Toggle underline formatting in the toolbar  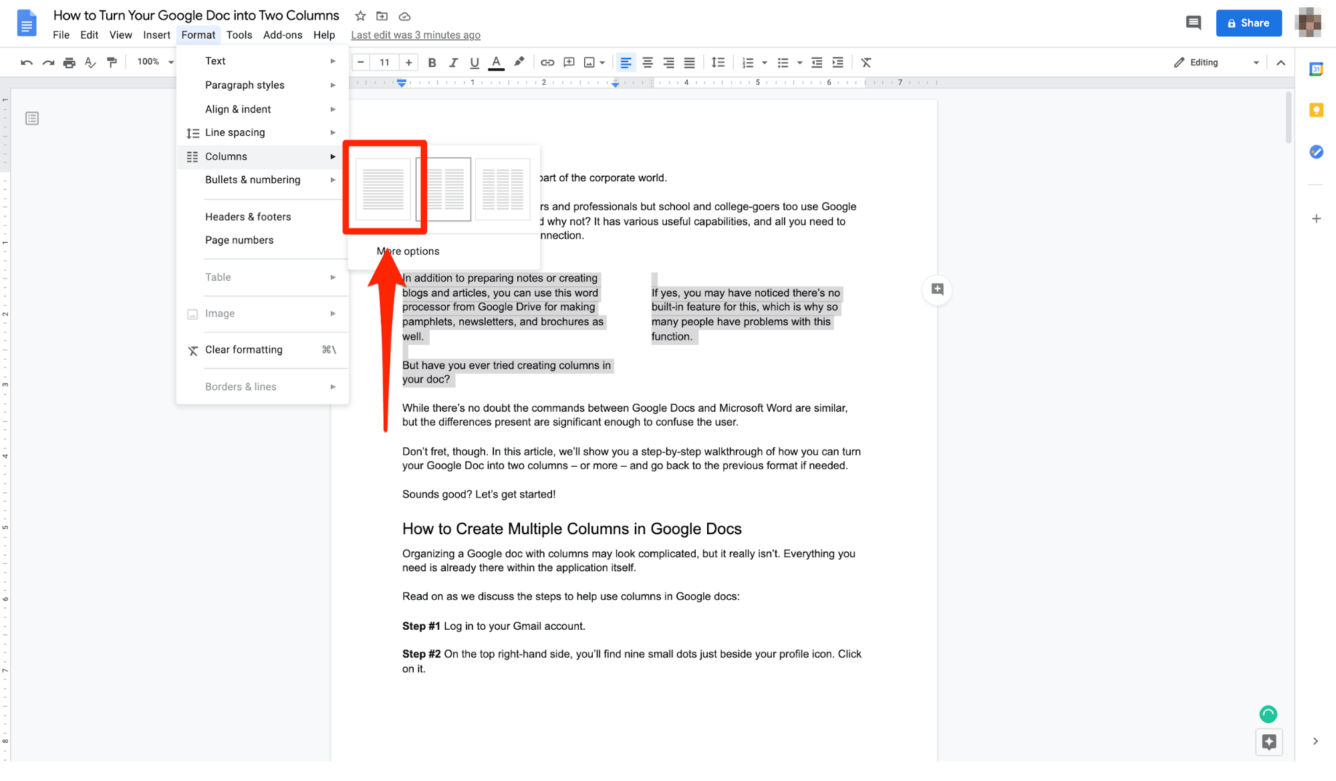click(474, 62)
